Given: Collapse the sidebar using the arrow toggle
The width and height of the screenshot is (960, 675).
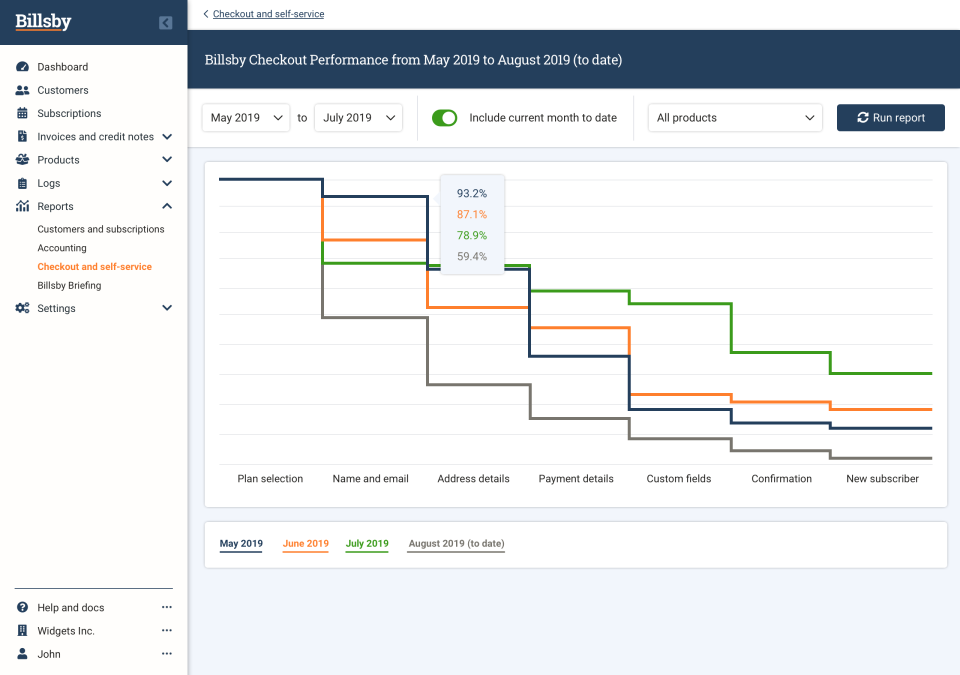Looking at the screenshot, I should pos(165,22).
